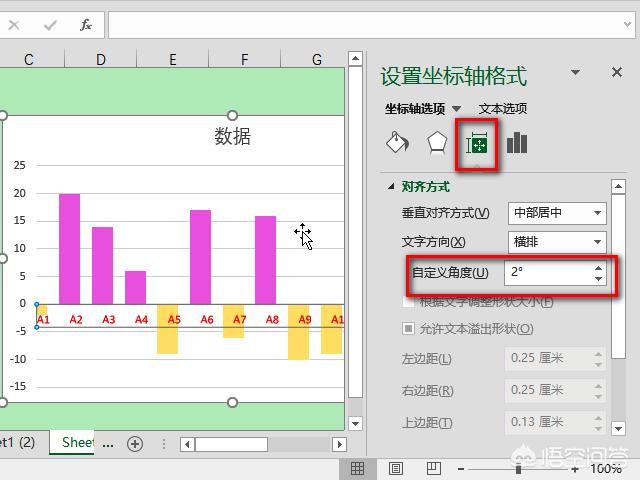Select column E header

point(173,60)
